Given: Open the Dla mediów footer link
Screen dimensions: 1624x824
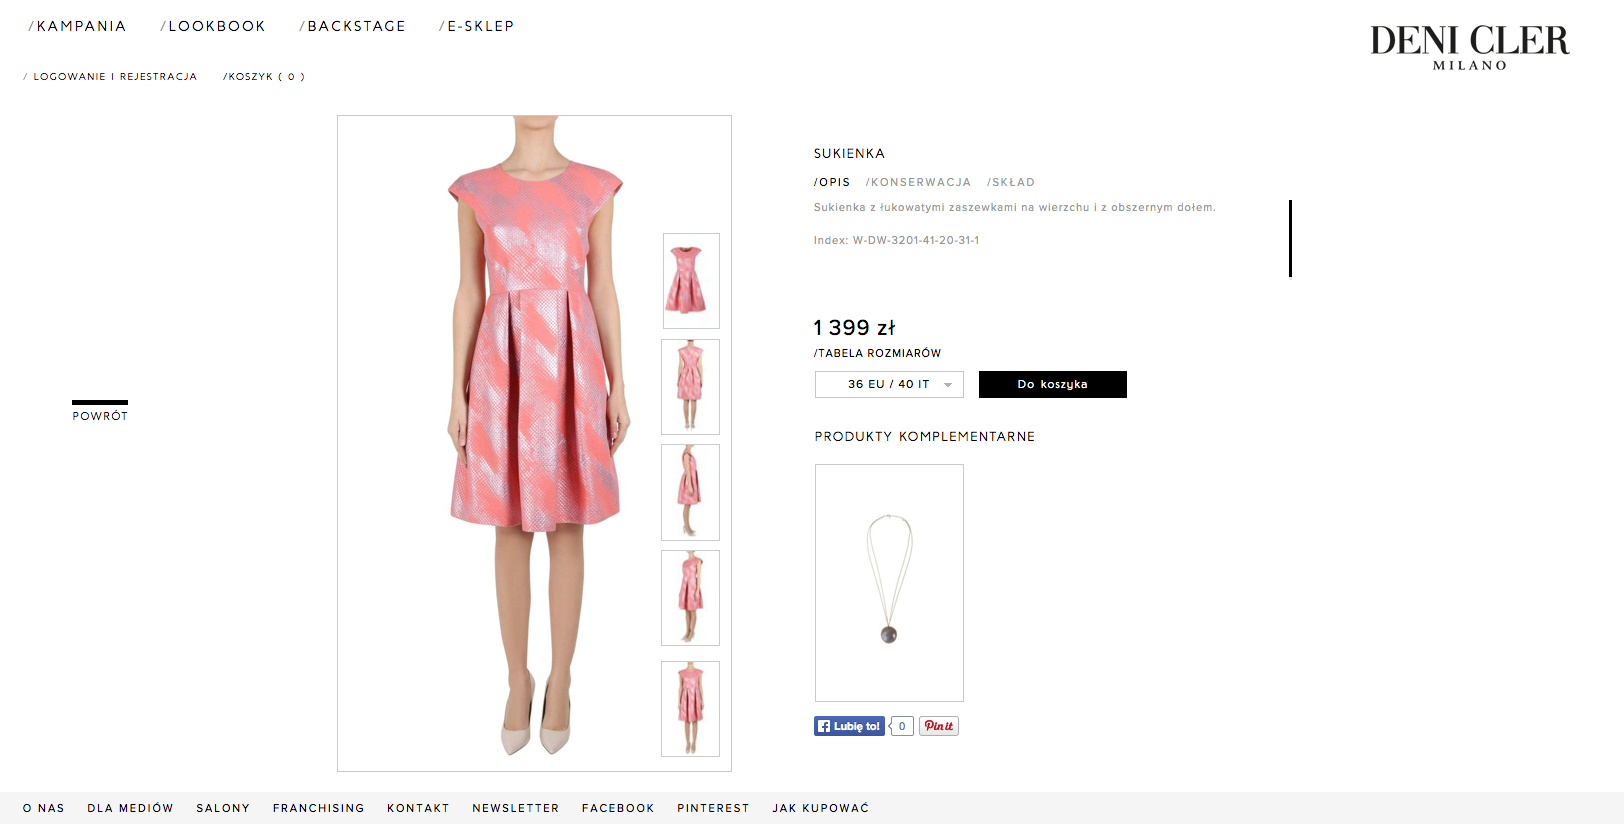Looking at the screenshot, I should point(130,808).
